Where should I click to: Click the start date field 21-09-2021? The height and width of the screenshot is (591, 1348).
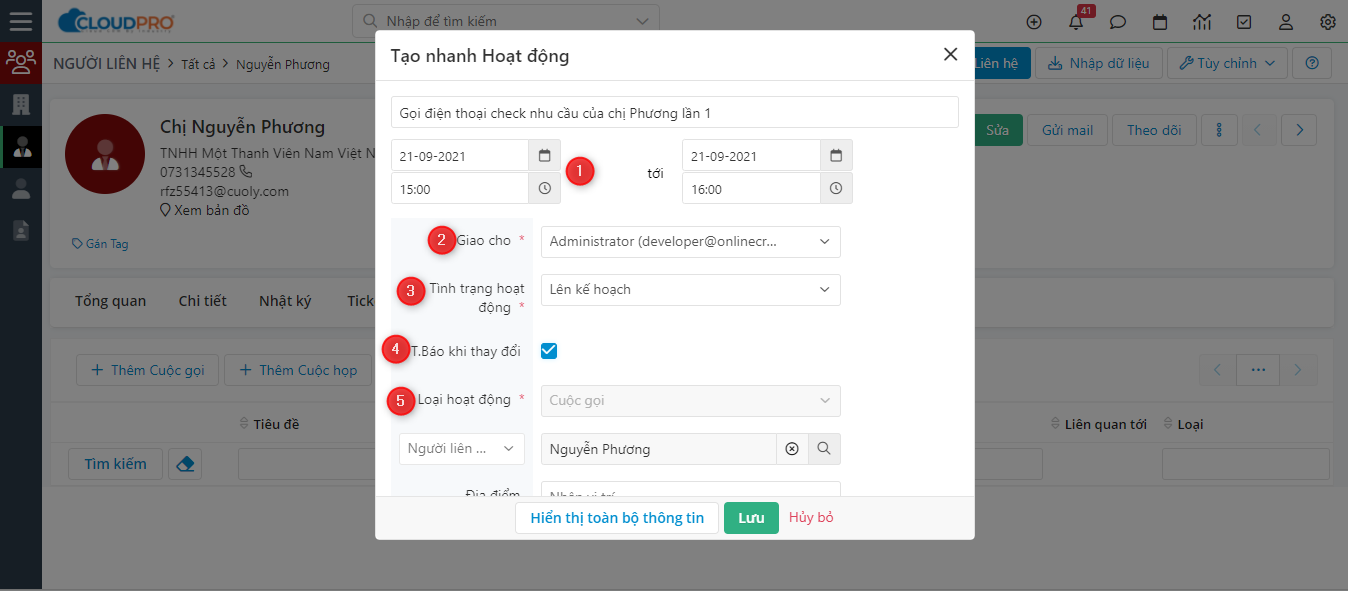coord(460,156)
